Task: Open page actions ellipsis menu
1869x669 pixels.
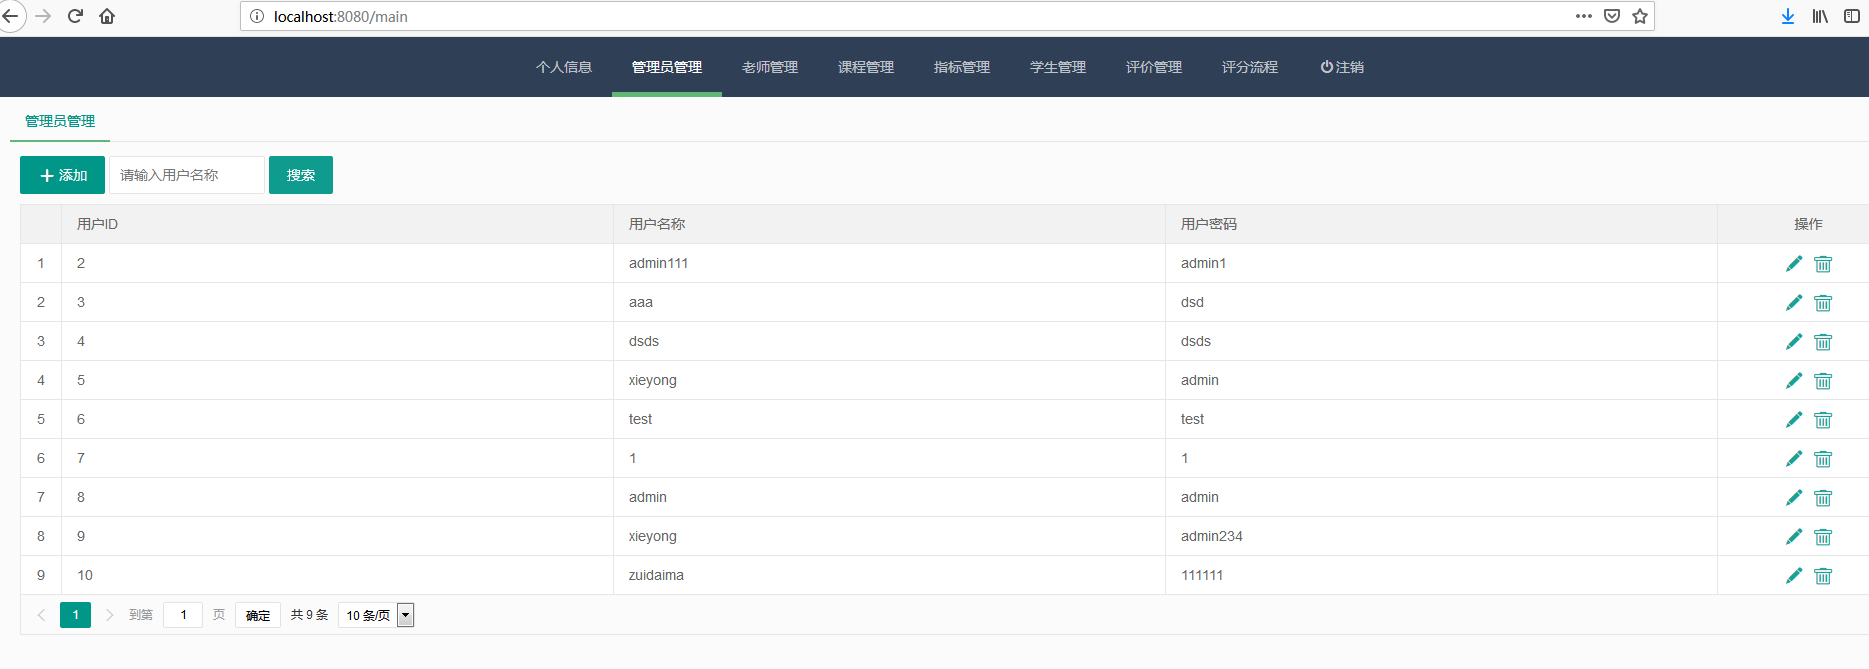Action: (x=1584, y=16)
